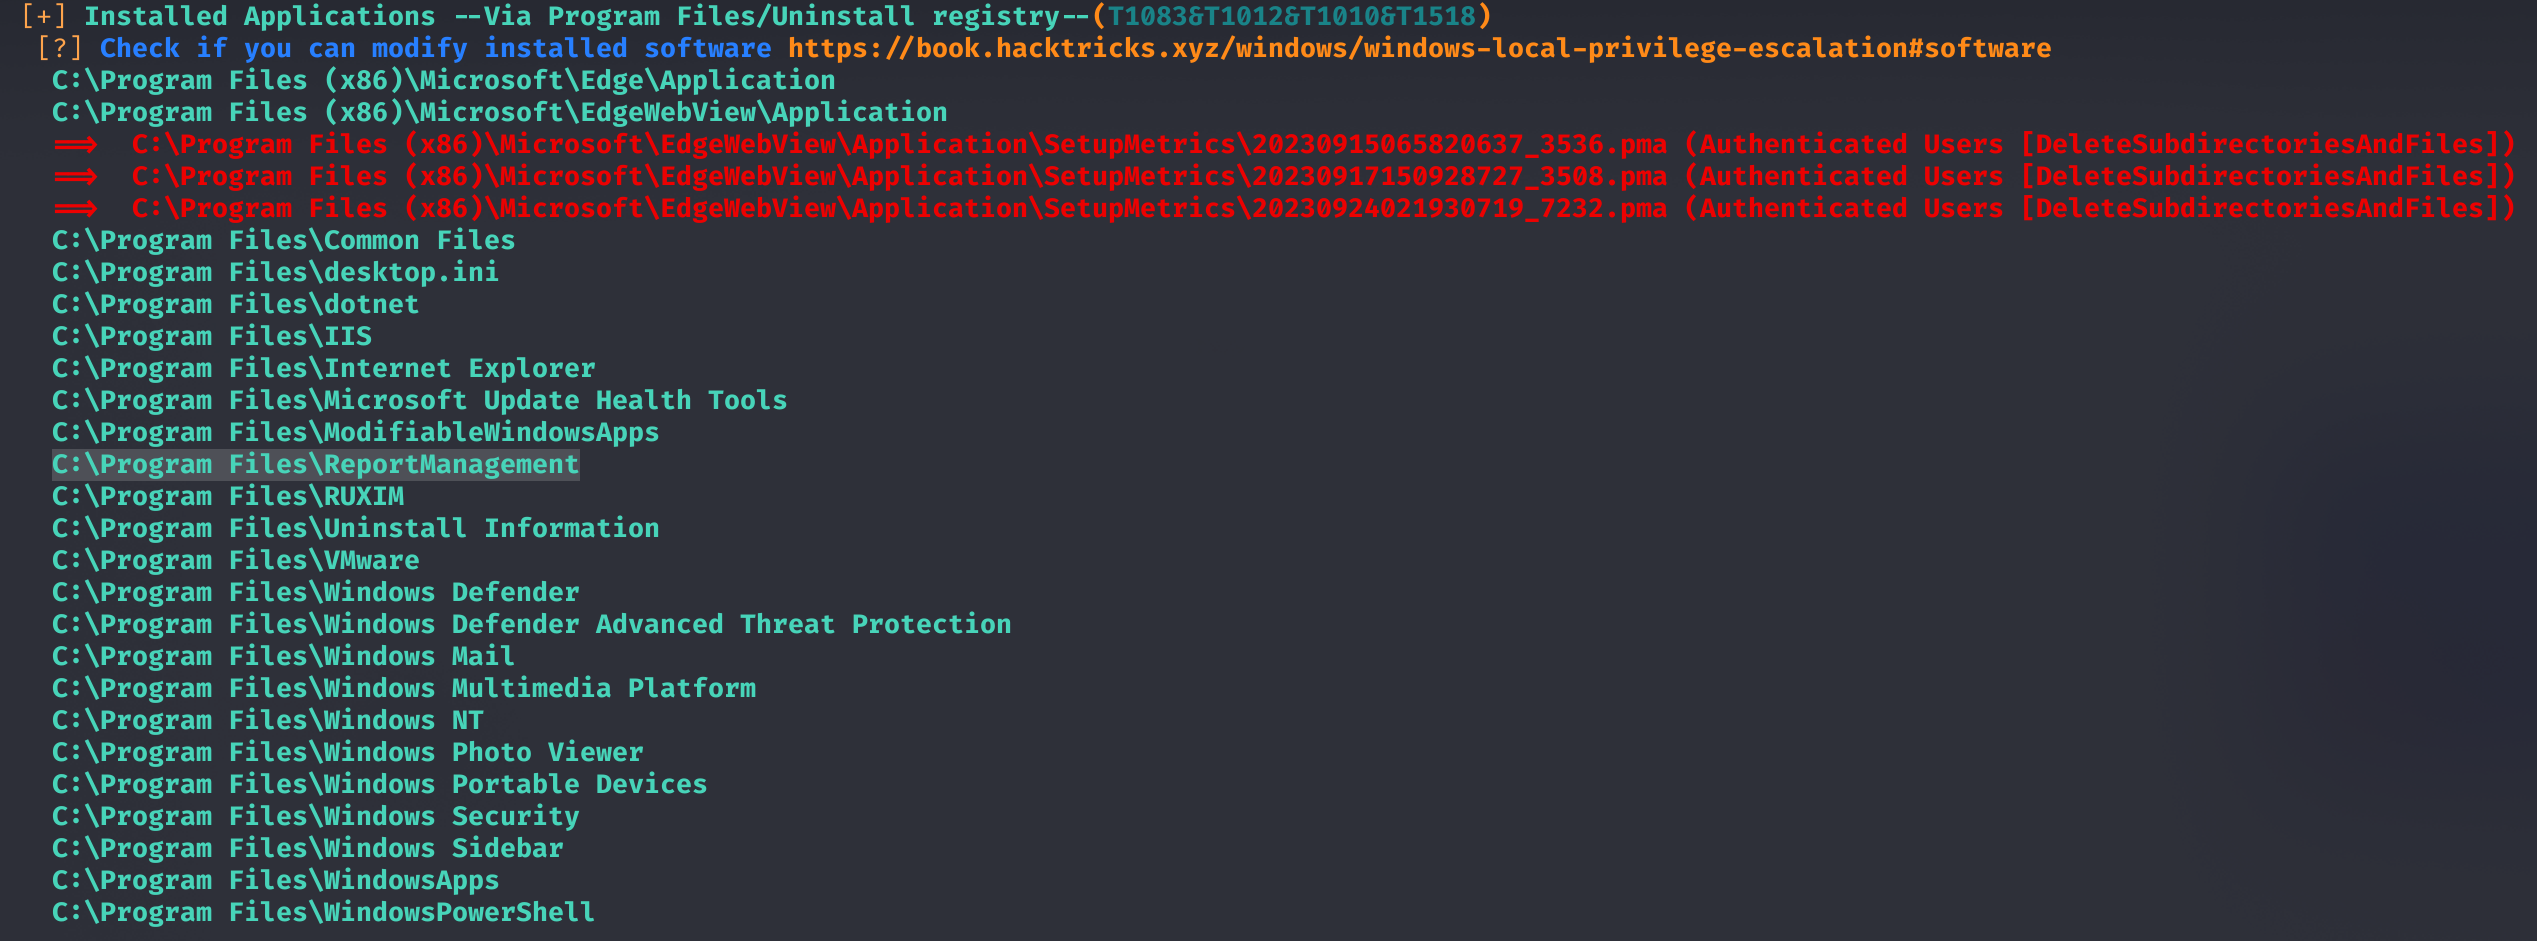The height and width of the screenshot is (941, 2537).
Task: Open the book.hacktricks.xyz privilege escalation link
Action: 1419,48
